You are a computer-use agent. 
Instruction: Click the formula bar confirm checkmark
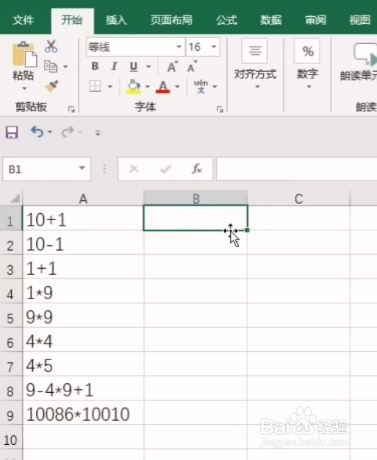(x=165, y=169)
